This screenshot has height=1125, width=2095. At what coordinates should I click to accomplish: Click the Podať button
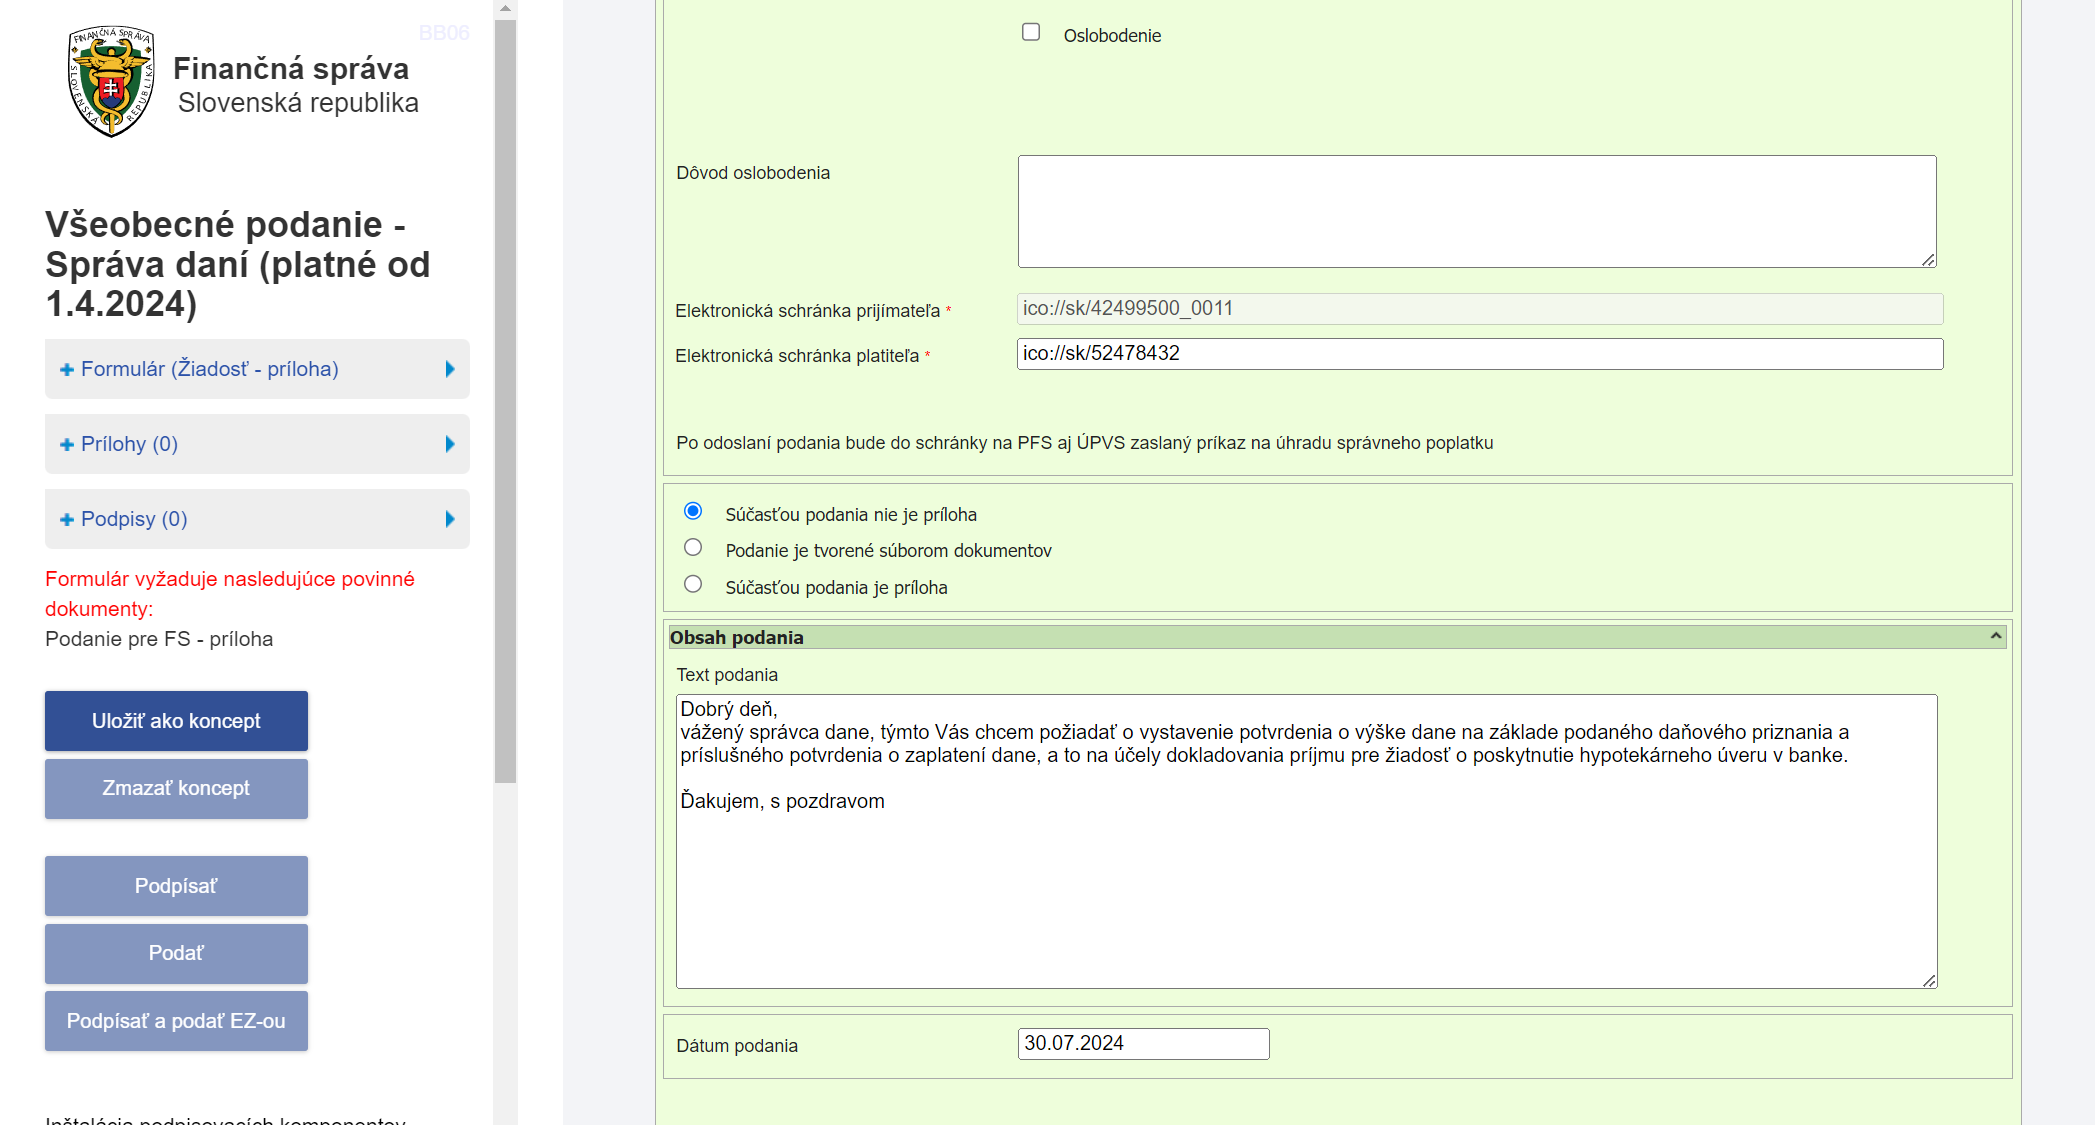coord(176,953)
